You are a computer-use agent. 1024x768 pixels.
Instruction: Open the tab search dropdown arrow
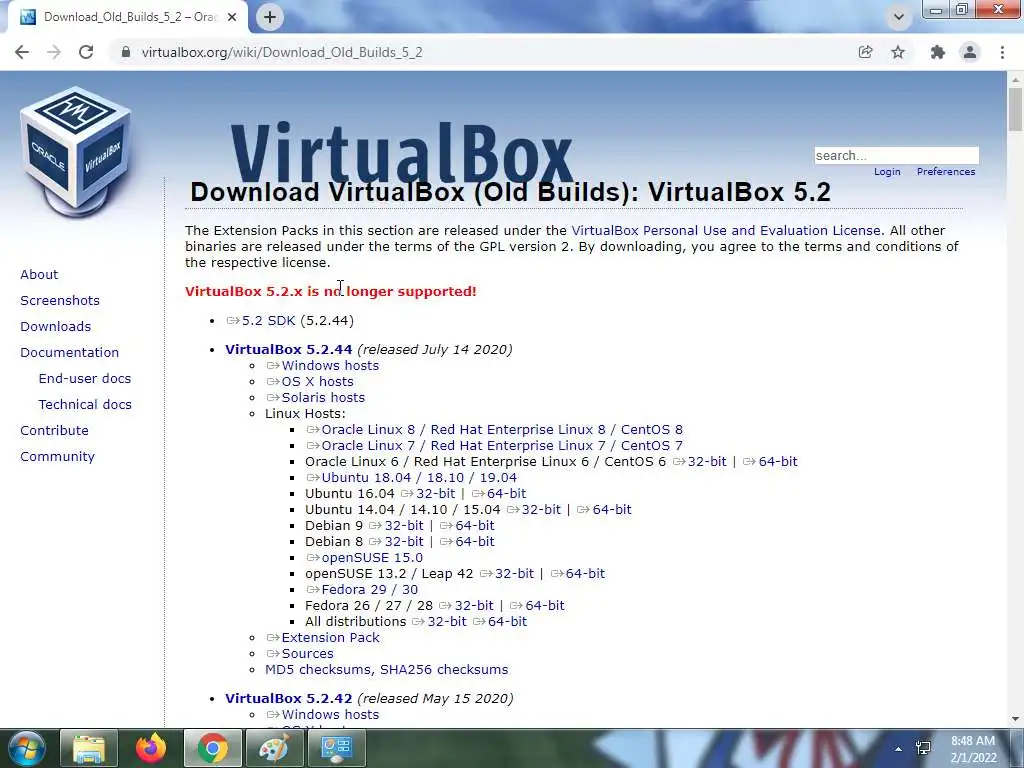[899, 17]
